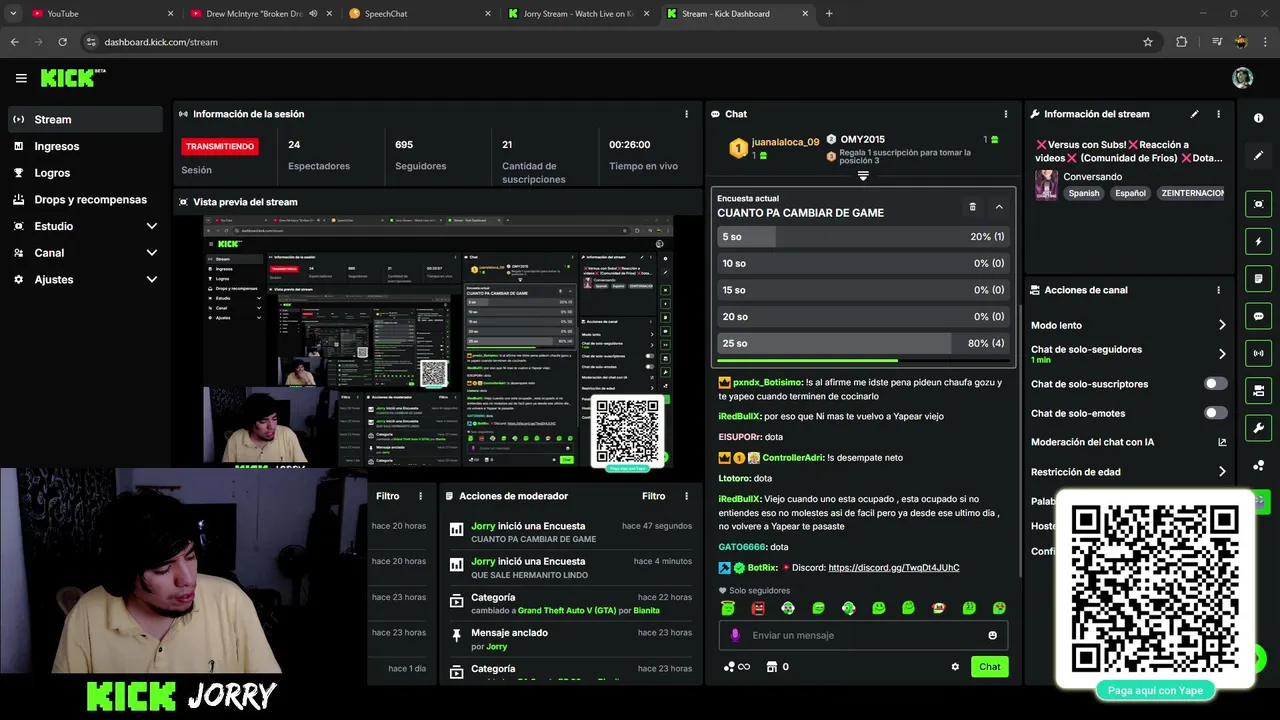Open stream information panel options

tap(1218, 114)
